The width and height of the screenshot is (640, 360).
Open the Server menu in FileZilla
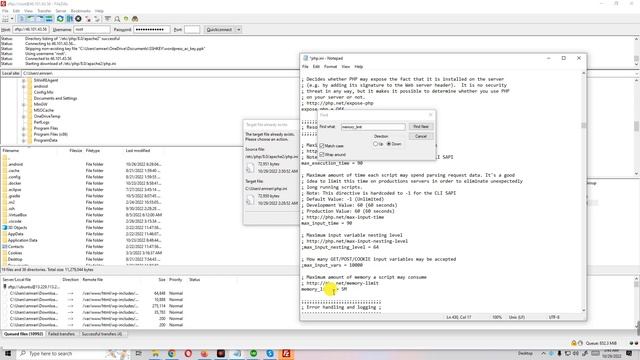click(x=61, y=11)
